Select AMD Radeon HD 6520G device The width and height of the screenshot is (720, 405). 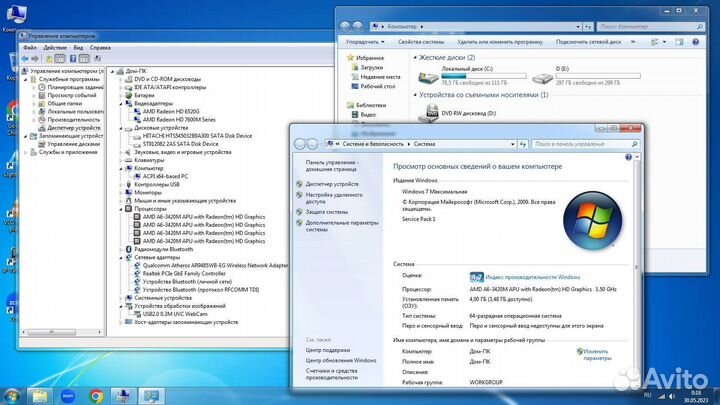pyautogui.click(x=171, y=112)
